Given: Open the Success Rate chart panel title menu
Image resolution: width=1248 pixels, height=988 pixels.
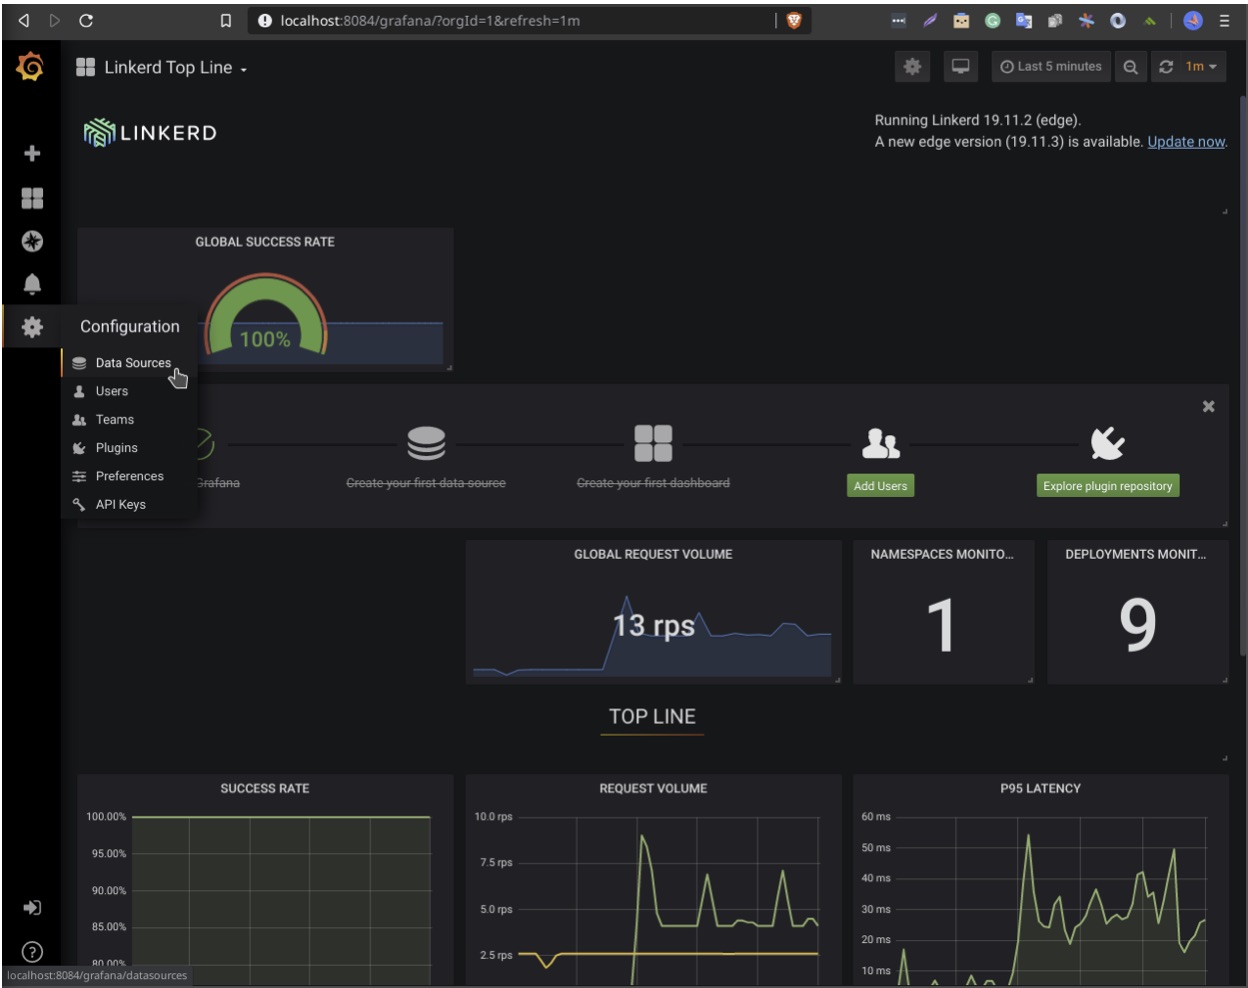Looking at the screenshot, I should (265, 788).
